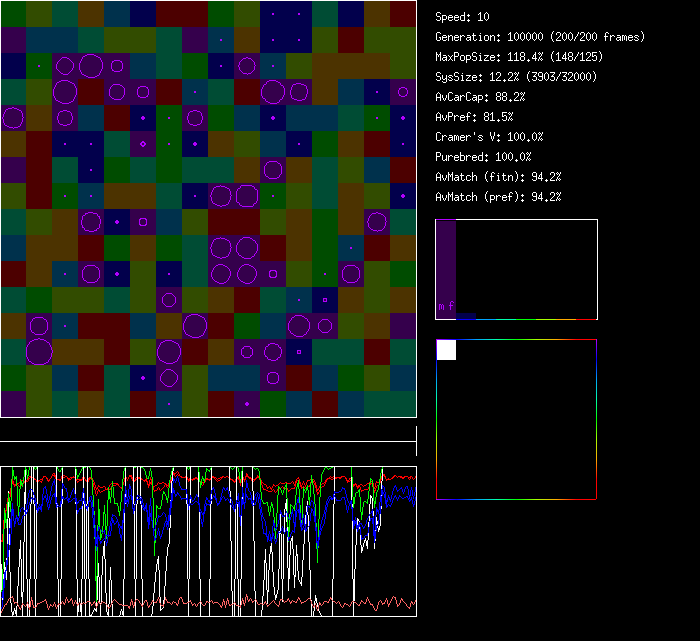
Task: Click the time-series line graph panel
Action: 208,541
